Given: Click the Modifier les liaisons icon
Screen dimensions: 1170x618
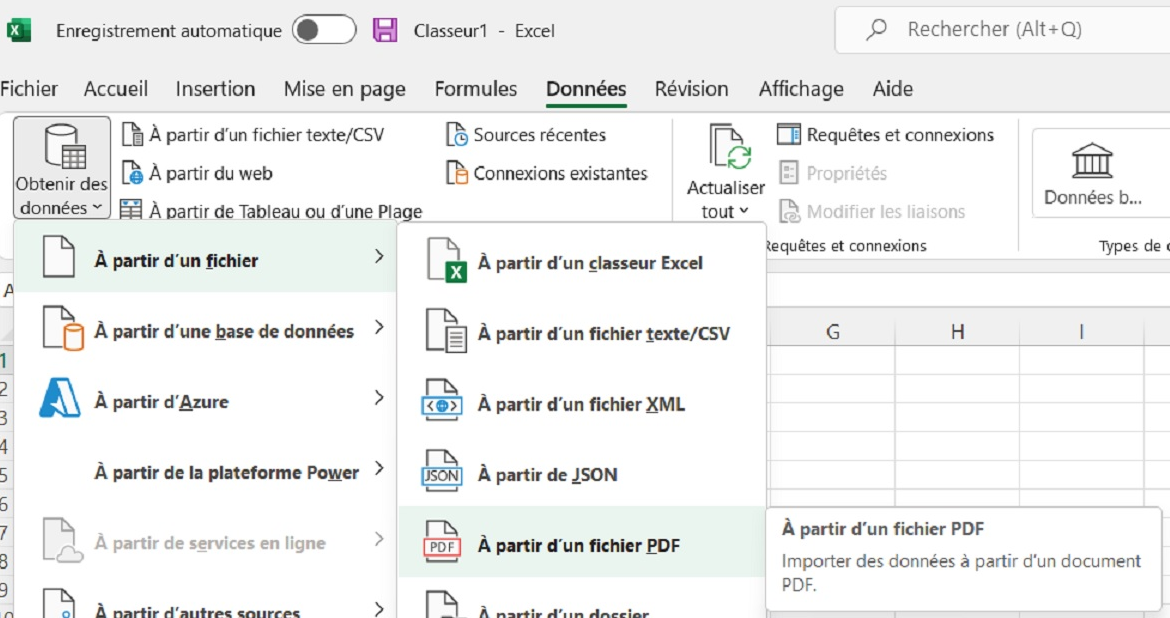Looking at the screenshot, I should (789, 211).
